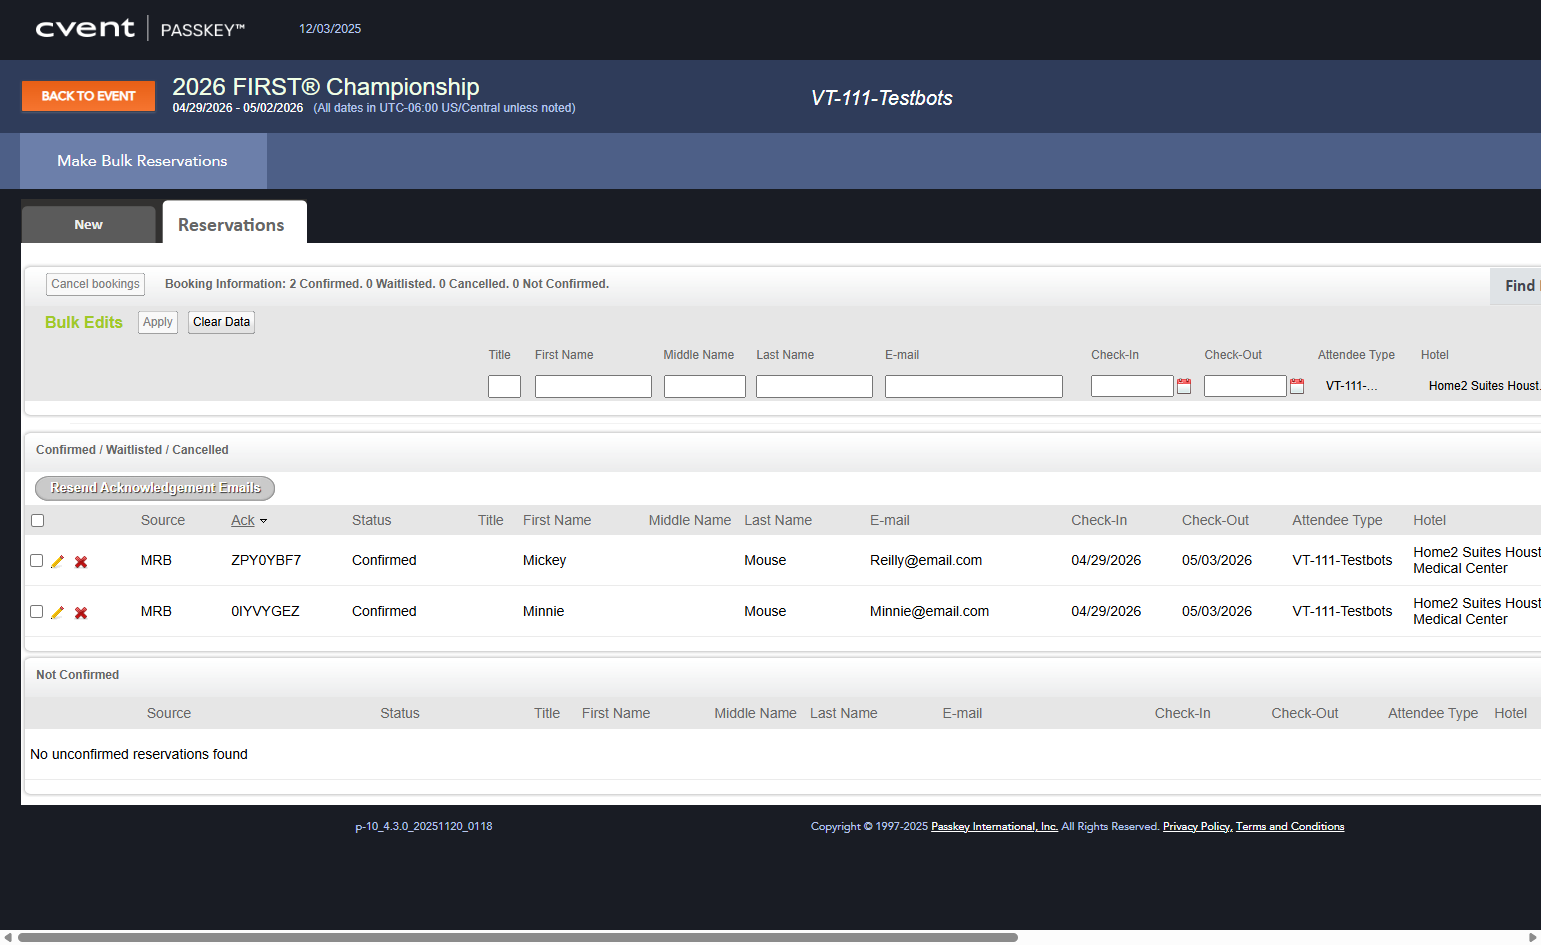Select acknowledgement number ZPY0YBF7

point(266,561)
